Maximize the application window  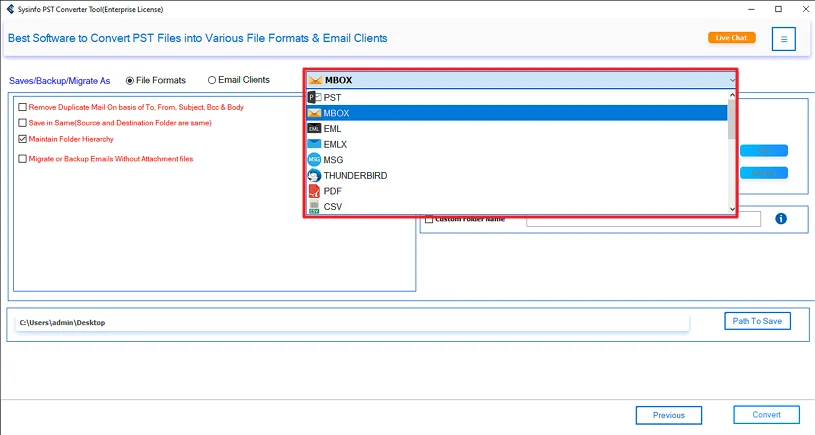778,9
